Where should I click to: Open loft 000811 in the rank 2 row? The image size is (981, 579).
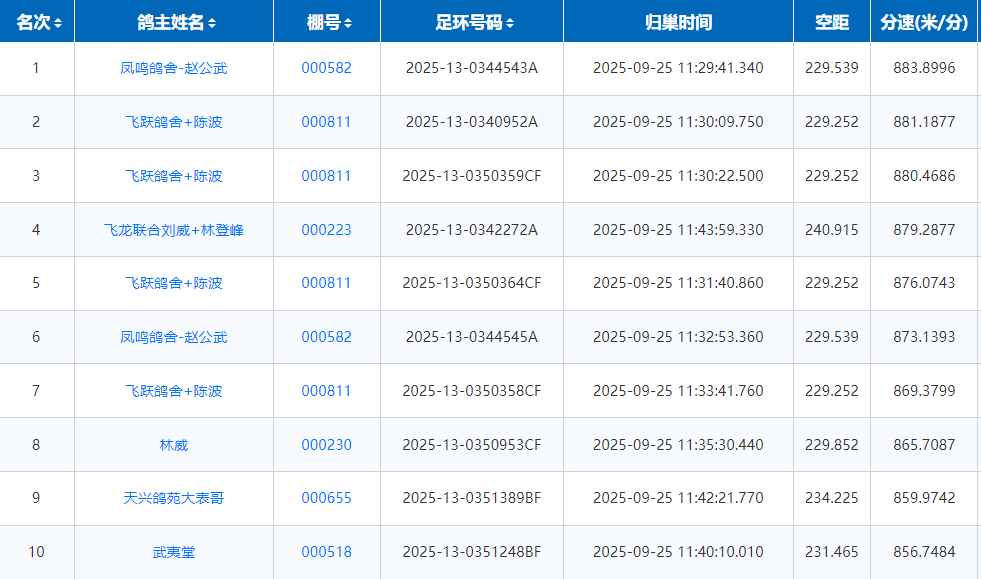326,122
